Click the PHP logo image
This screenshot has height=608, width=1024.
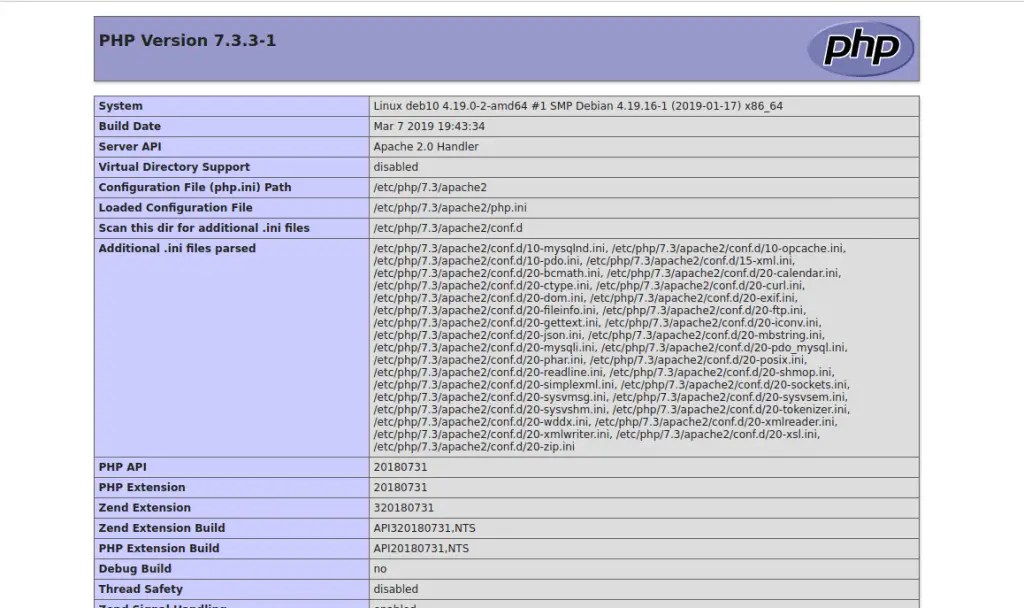click(860, 47)
